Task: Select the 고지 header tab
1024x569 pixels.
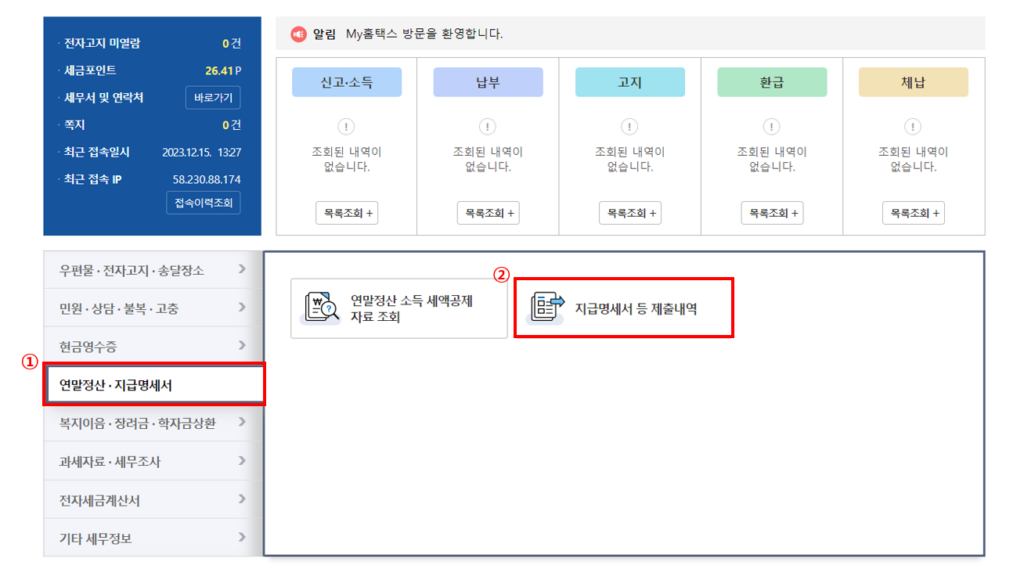Action: (630, 82)
